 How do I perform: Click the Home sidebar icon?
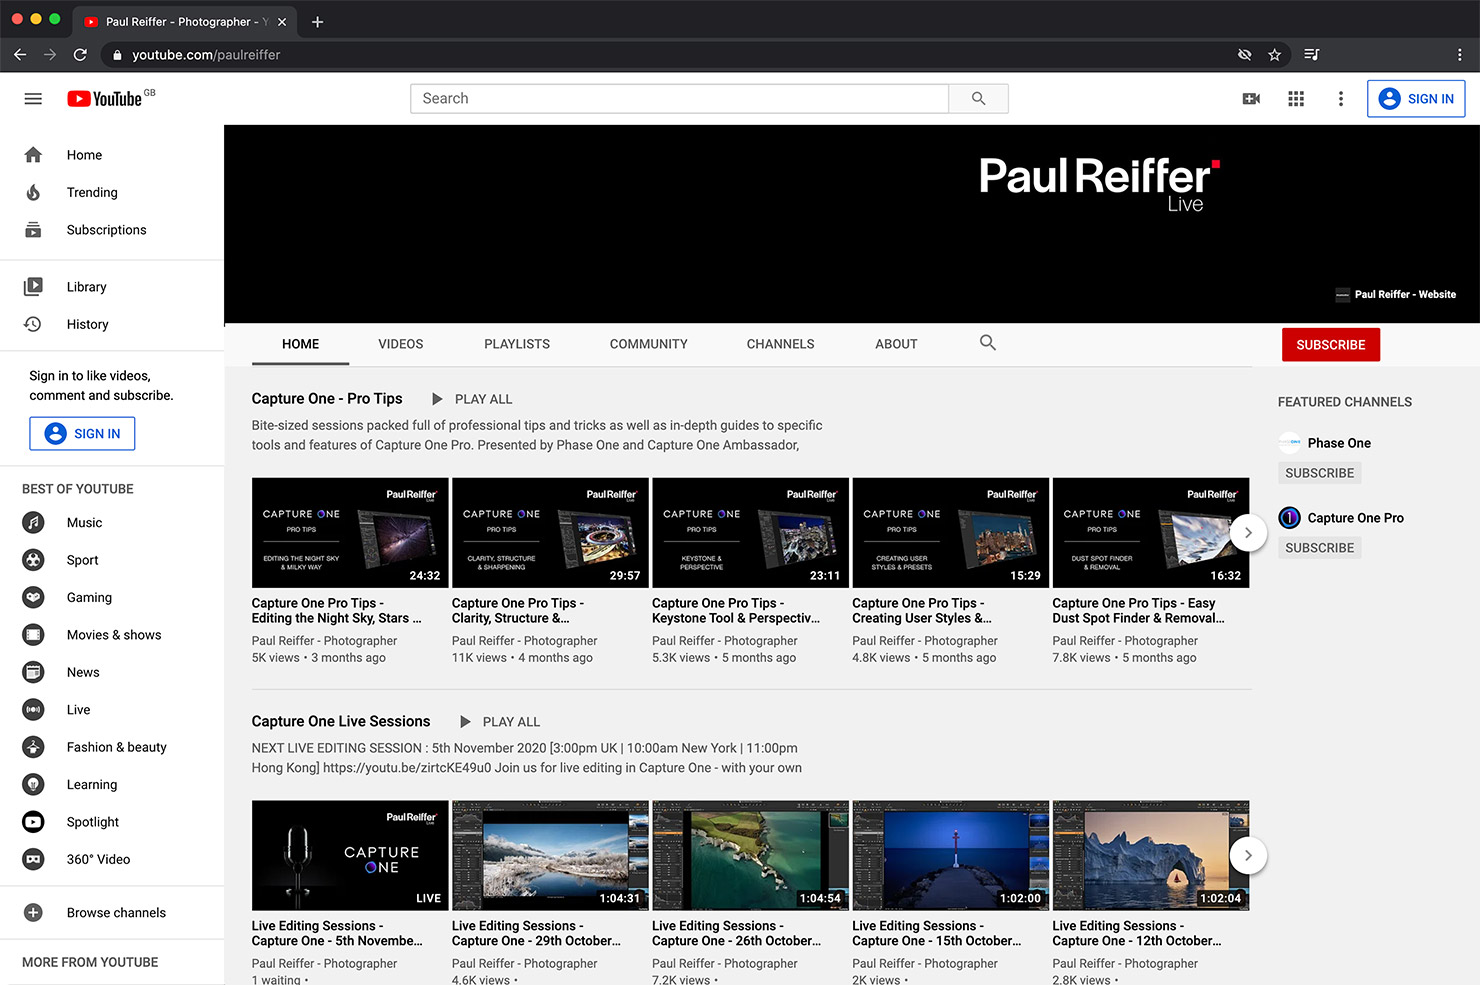33,155
